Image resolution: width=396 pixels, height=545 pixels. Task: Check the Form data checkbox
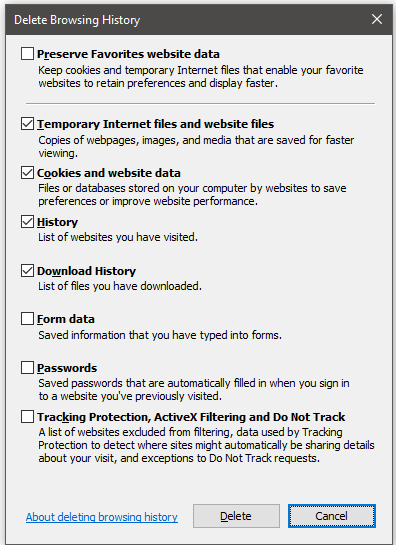[x=27, y=319]
